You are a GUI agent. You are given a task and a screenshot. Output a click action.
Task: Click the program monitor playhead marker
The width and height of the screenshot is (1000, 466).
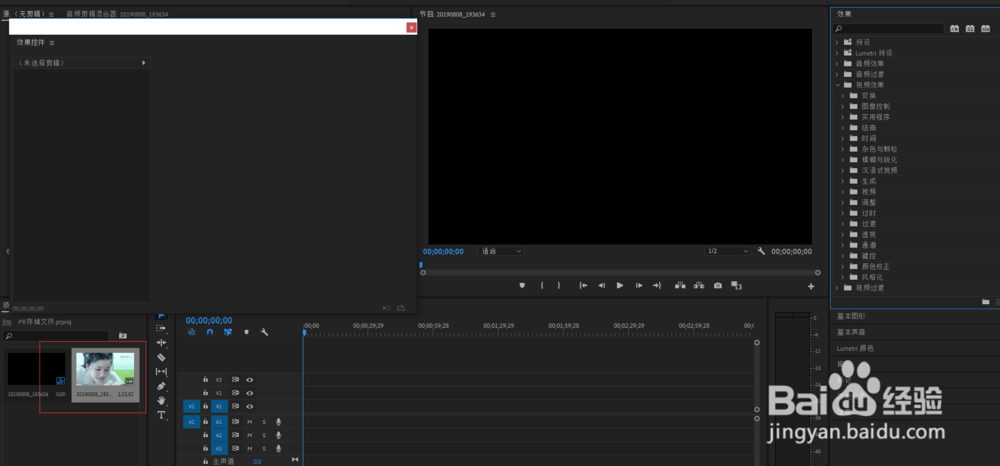click(x=421, y=265)
